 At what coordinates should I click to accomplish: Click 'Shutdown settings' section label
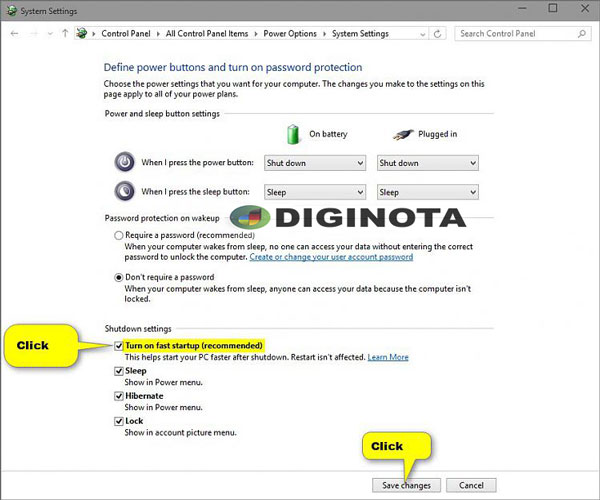138,329
